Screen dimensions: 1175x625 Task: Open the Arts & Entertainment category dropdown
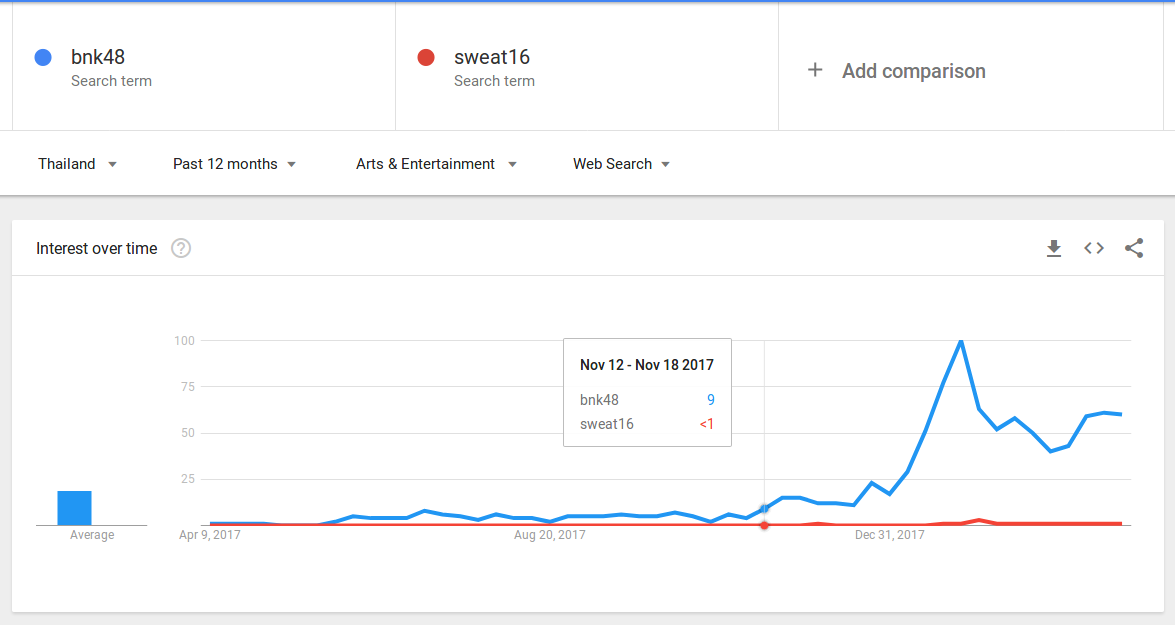(x=437, y=164)
